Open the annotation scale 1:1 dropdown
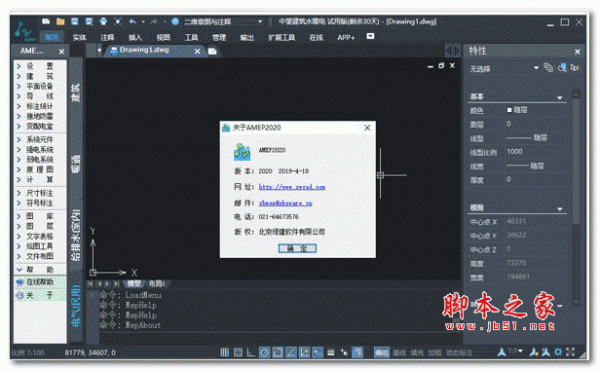This screenshot has width=600, height=371. click(x=515, y=351)
